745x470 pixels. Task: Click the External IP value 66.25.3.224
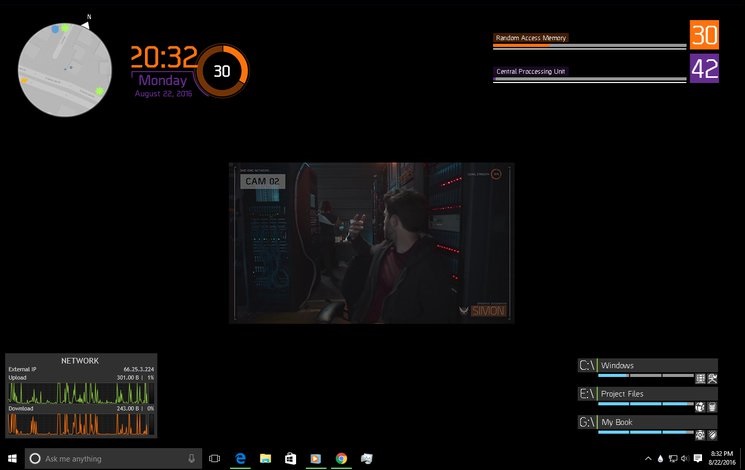139,369
